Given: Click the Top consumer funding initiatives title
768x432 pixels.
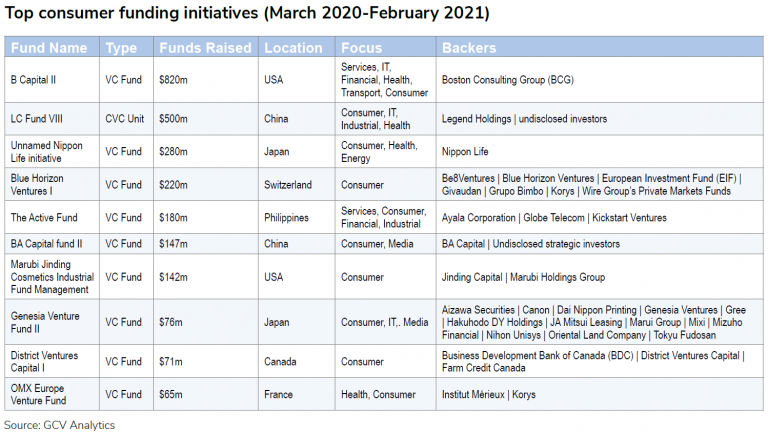Looking at the screenshot, I should tap(248, 14).
